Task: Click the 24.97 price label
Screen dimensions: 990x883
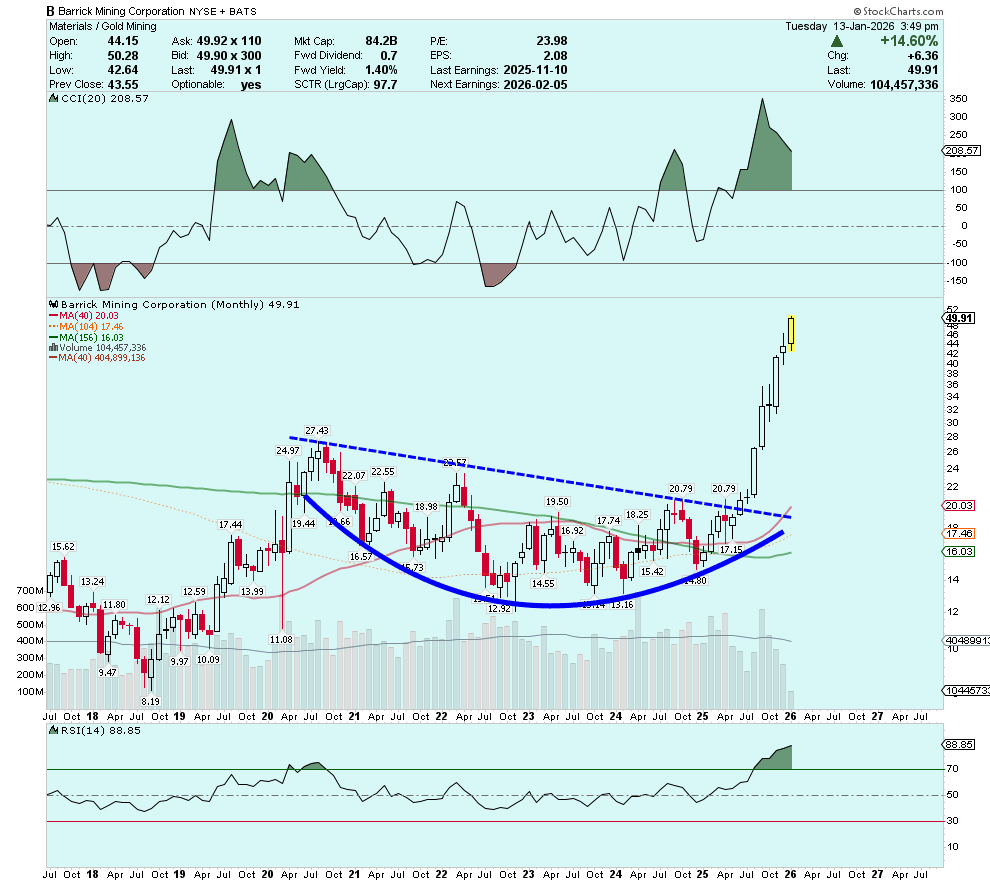Action: (288, 451)
